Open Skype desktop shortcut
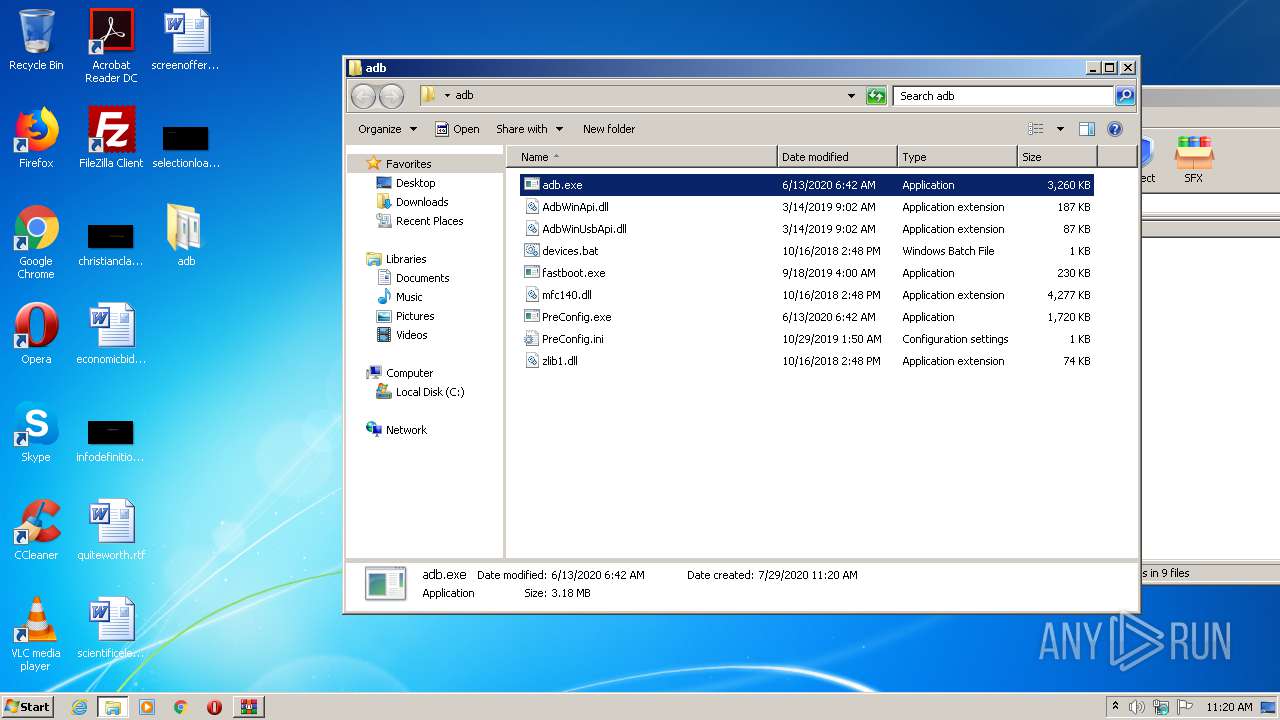Image resolution: width=1280 pixels, height=720 pixels. (36, 432)
